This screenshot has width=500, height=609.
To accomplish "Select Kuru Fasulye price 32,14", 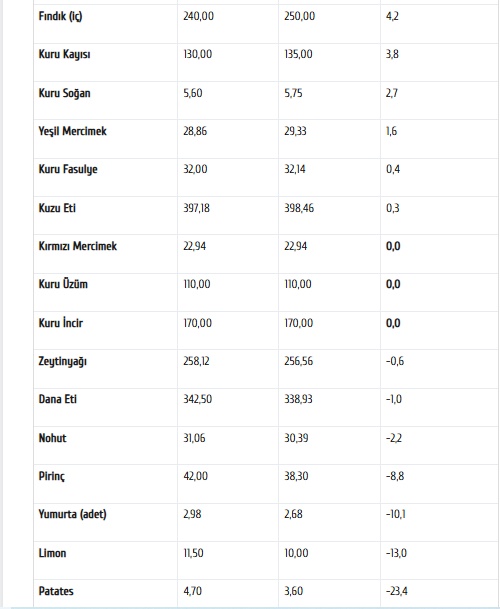I will tap(294, 169).
